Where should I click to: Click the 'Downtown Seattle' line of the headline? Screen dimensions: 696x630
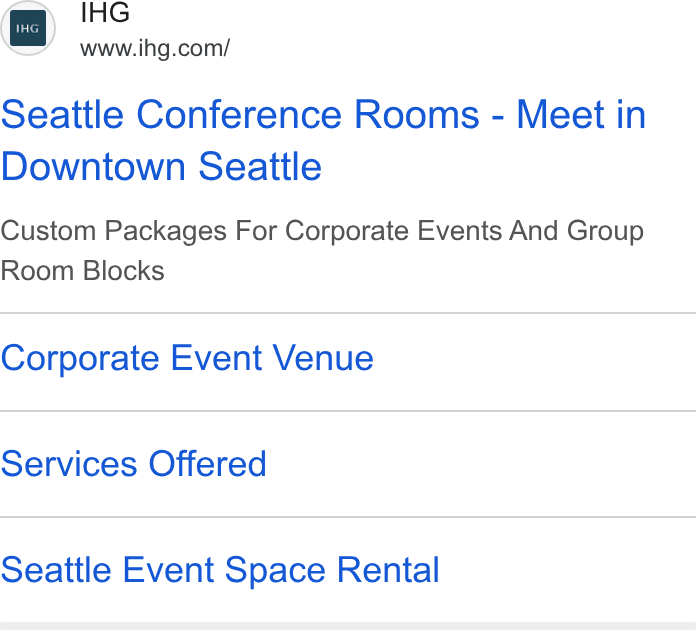pos(162,166)
